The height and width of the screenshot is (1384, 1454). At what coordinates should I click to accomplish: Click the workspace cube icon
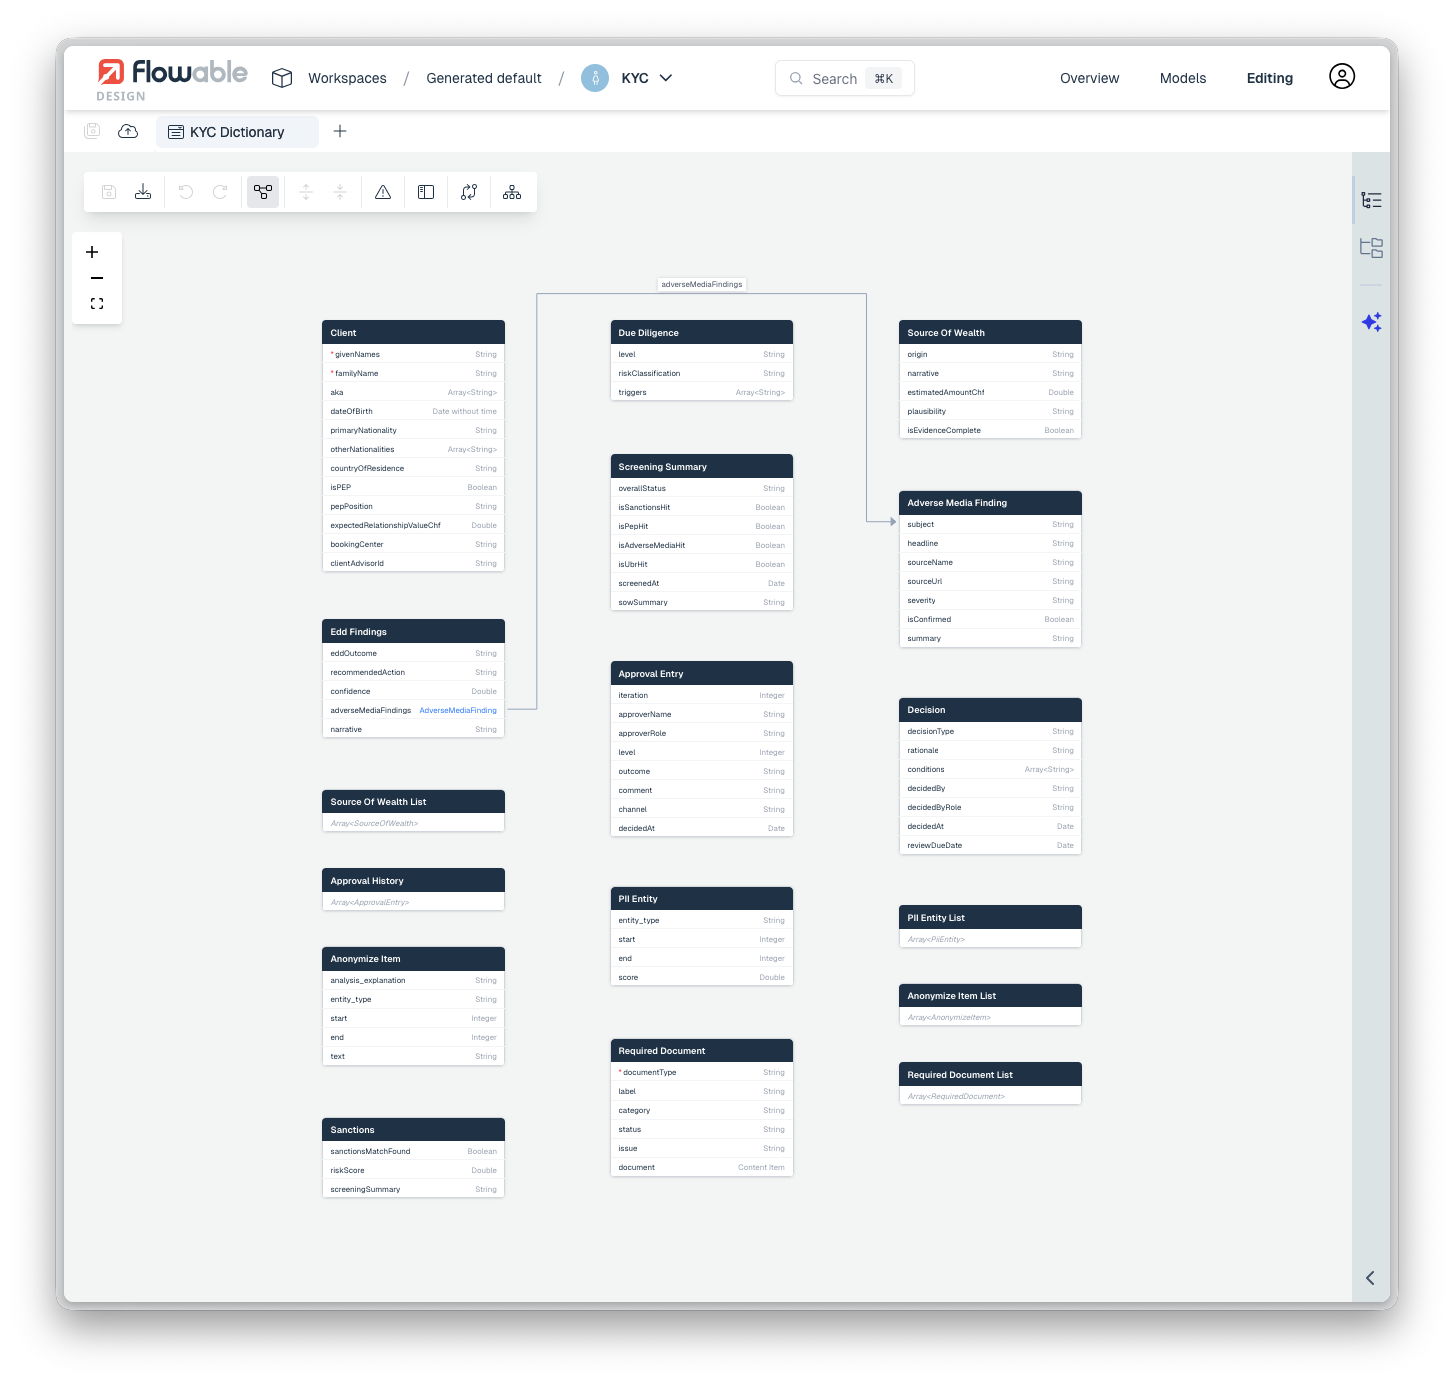(282, 78)
